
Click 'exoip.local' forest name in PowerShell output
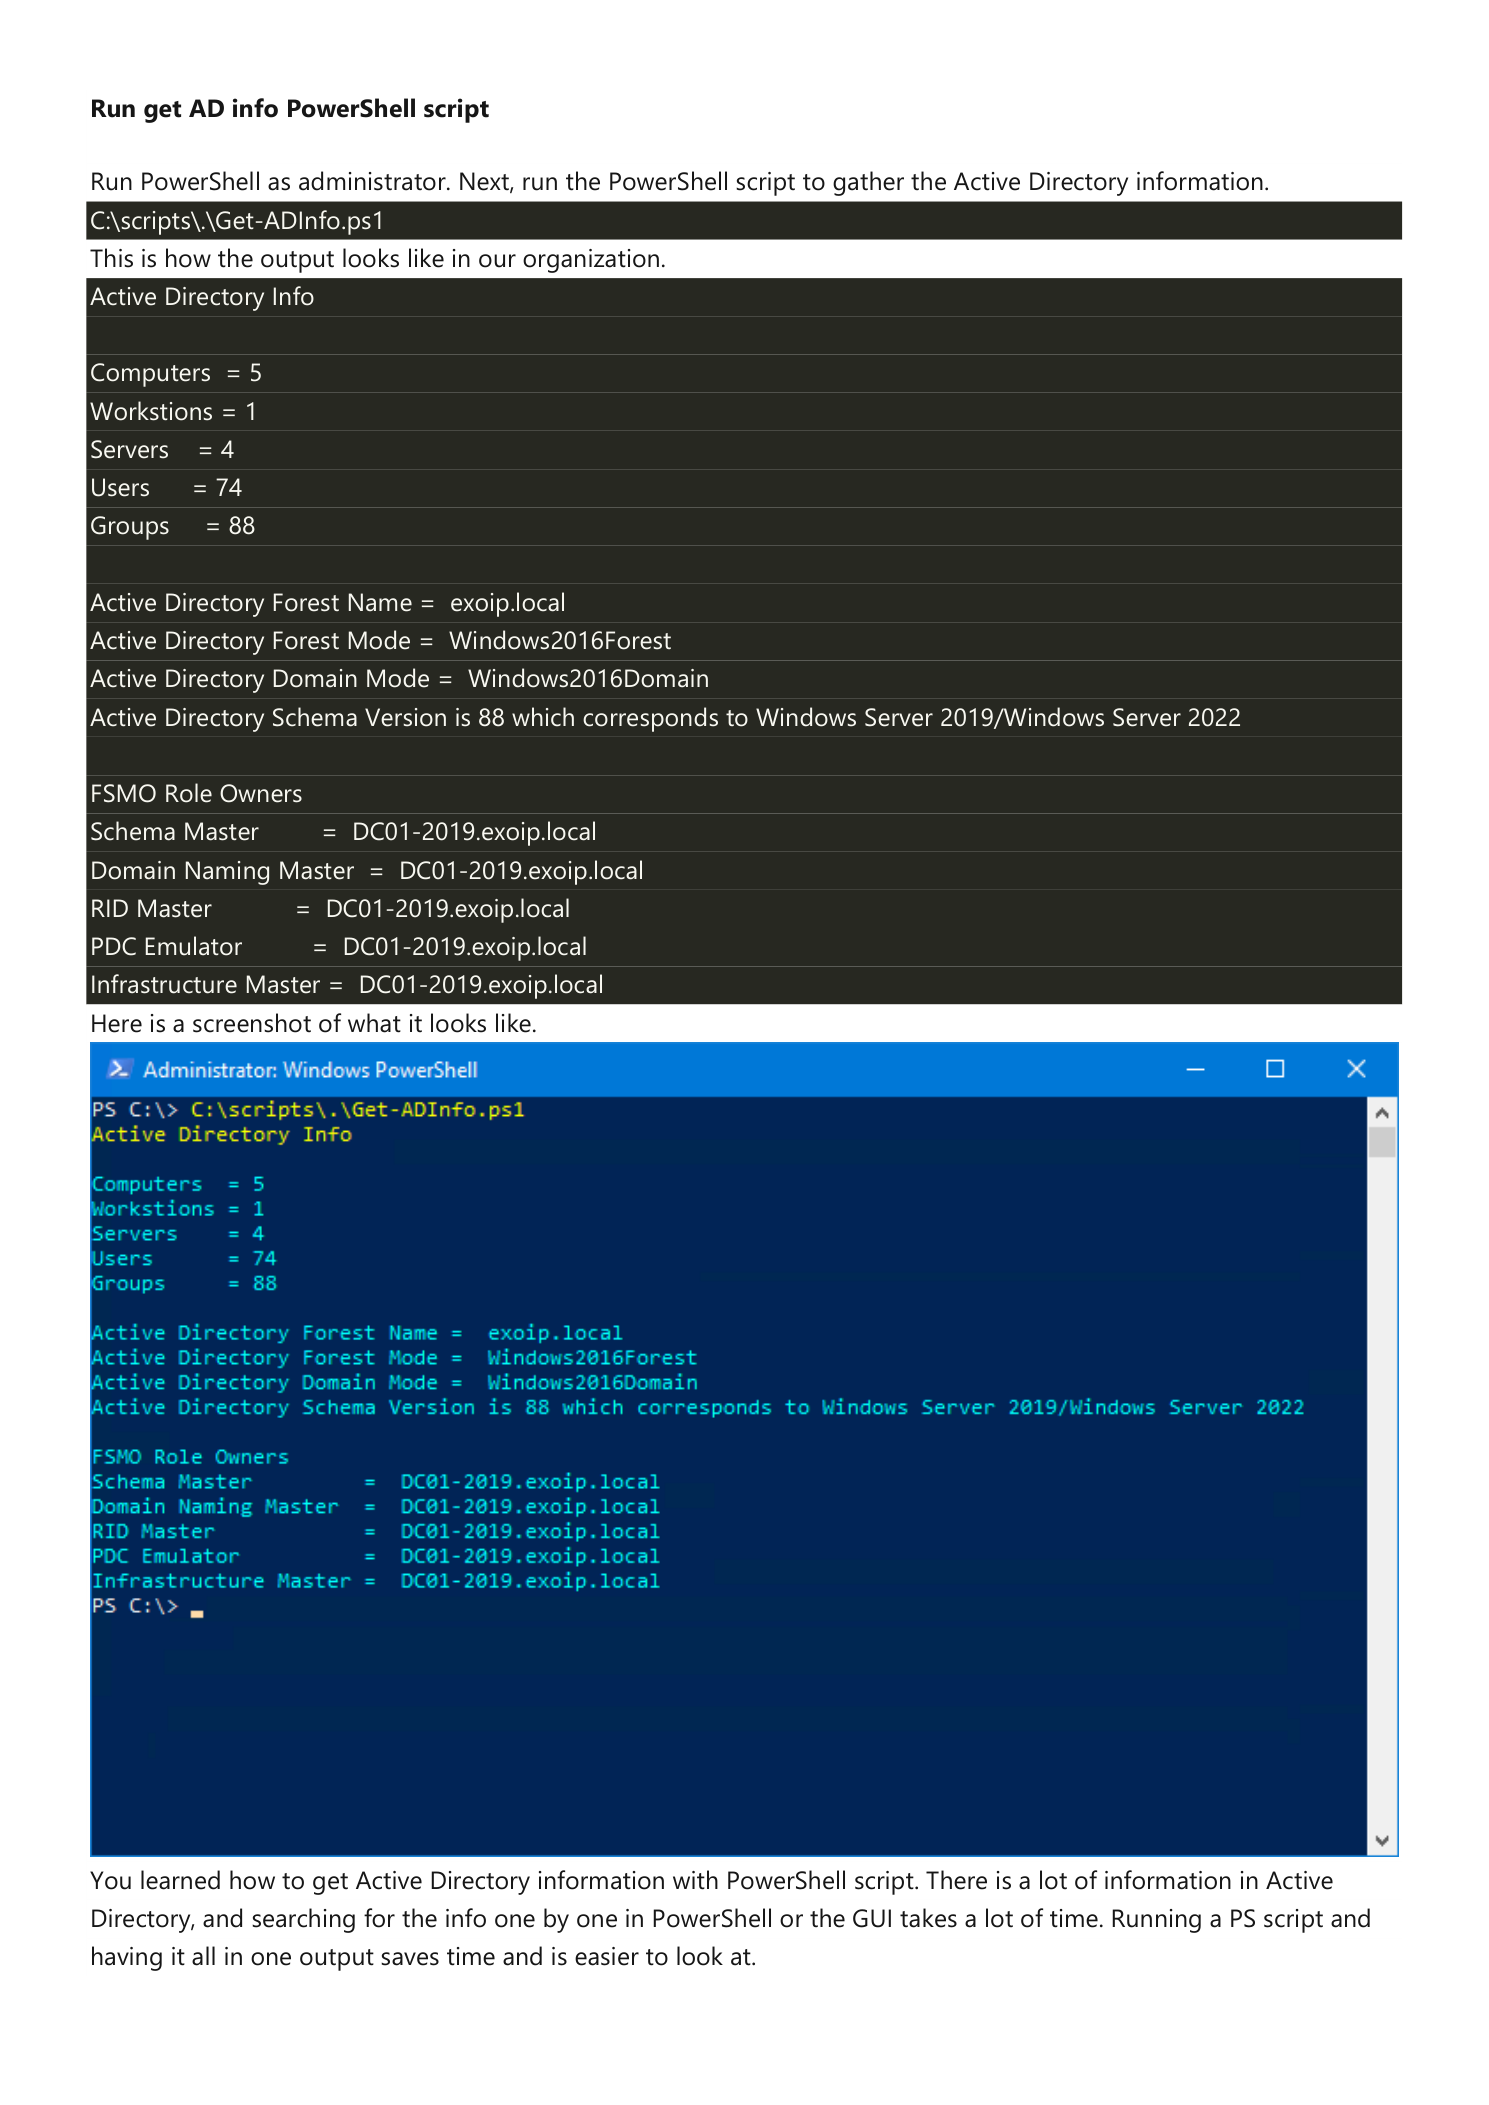tap(555, 1333)
